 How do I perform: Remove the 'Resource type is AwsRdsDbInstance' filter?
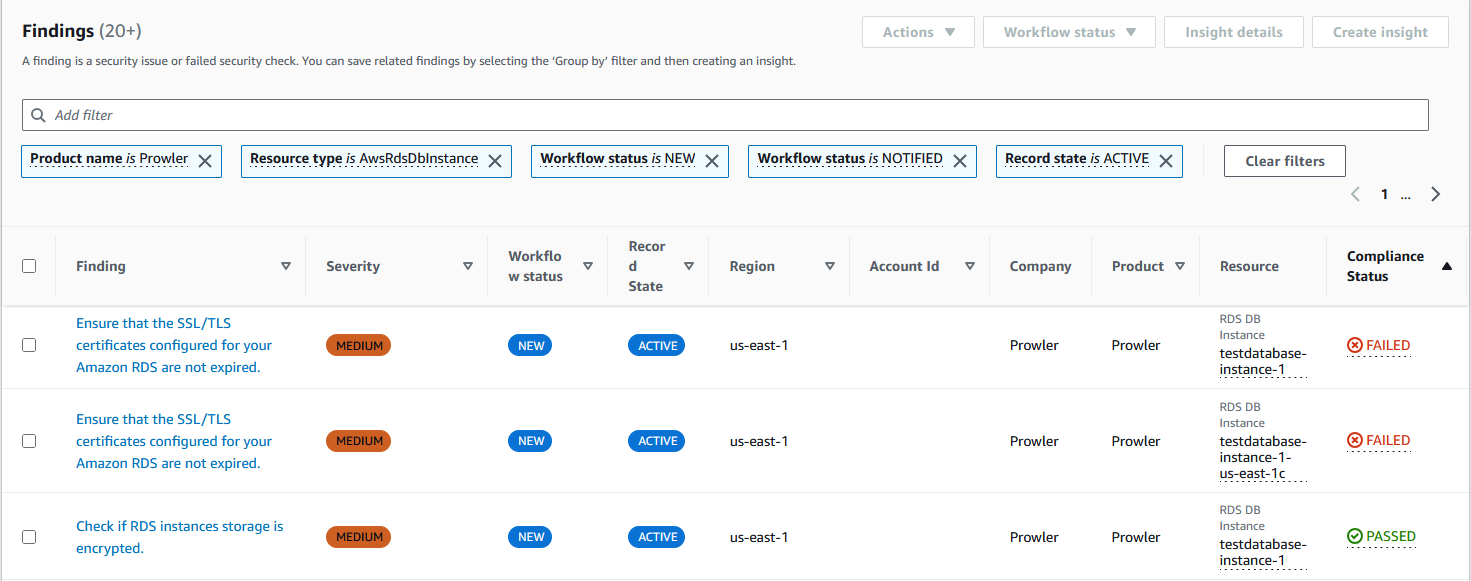point(495,160)
